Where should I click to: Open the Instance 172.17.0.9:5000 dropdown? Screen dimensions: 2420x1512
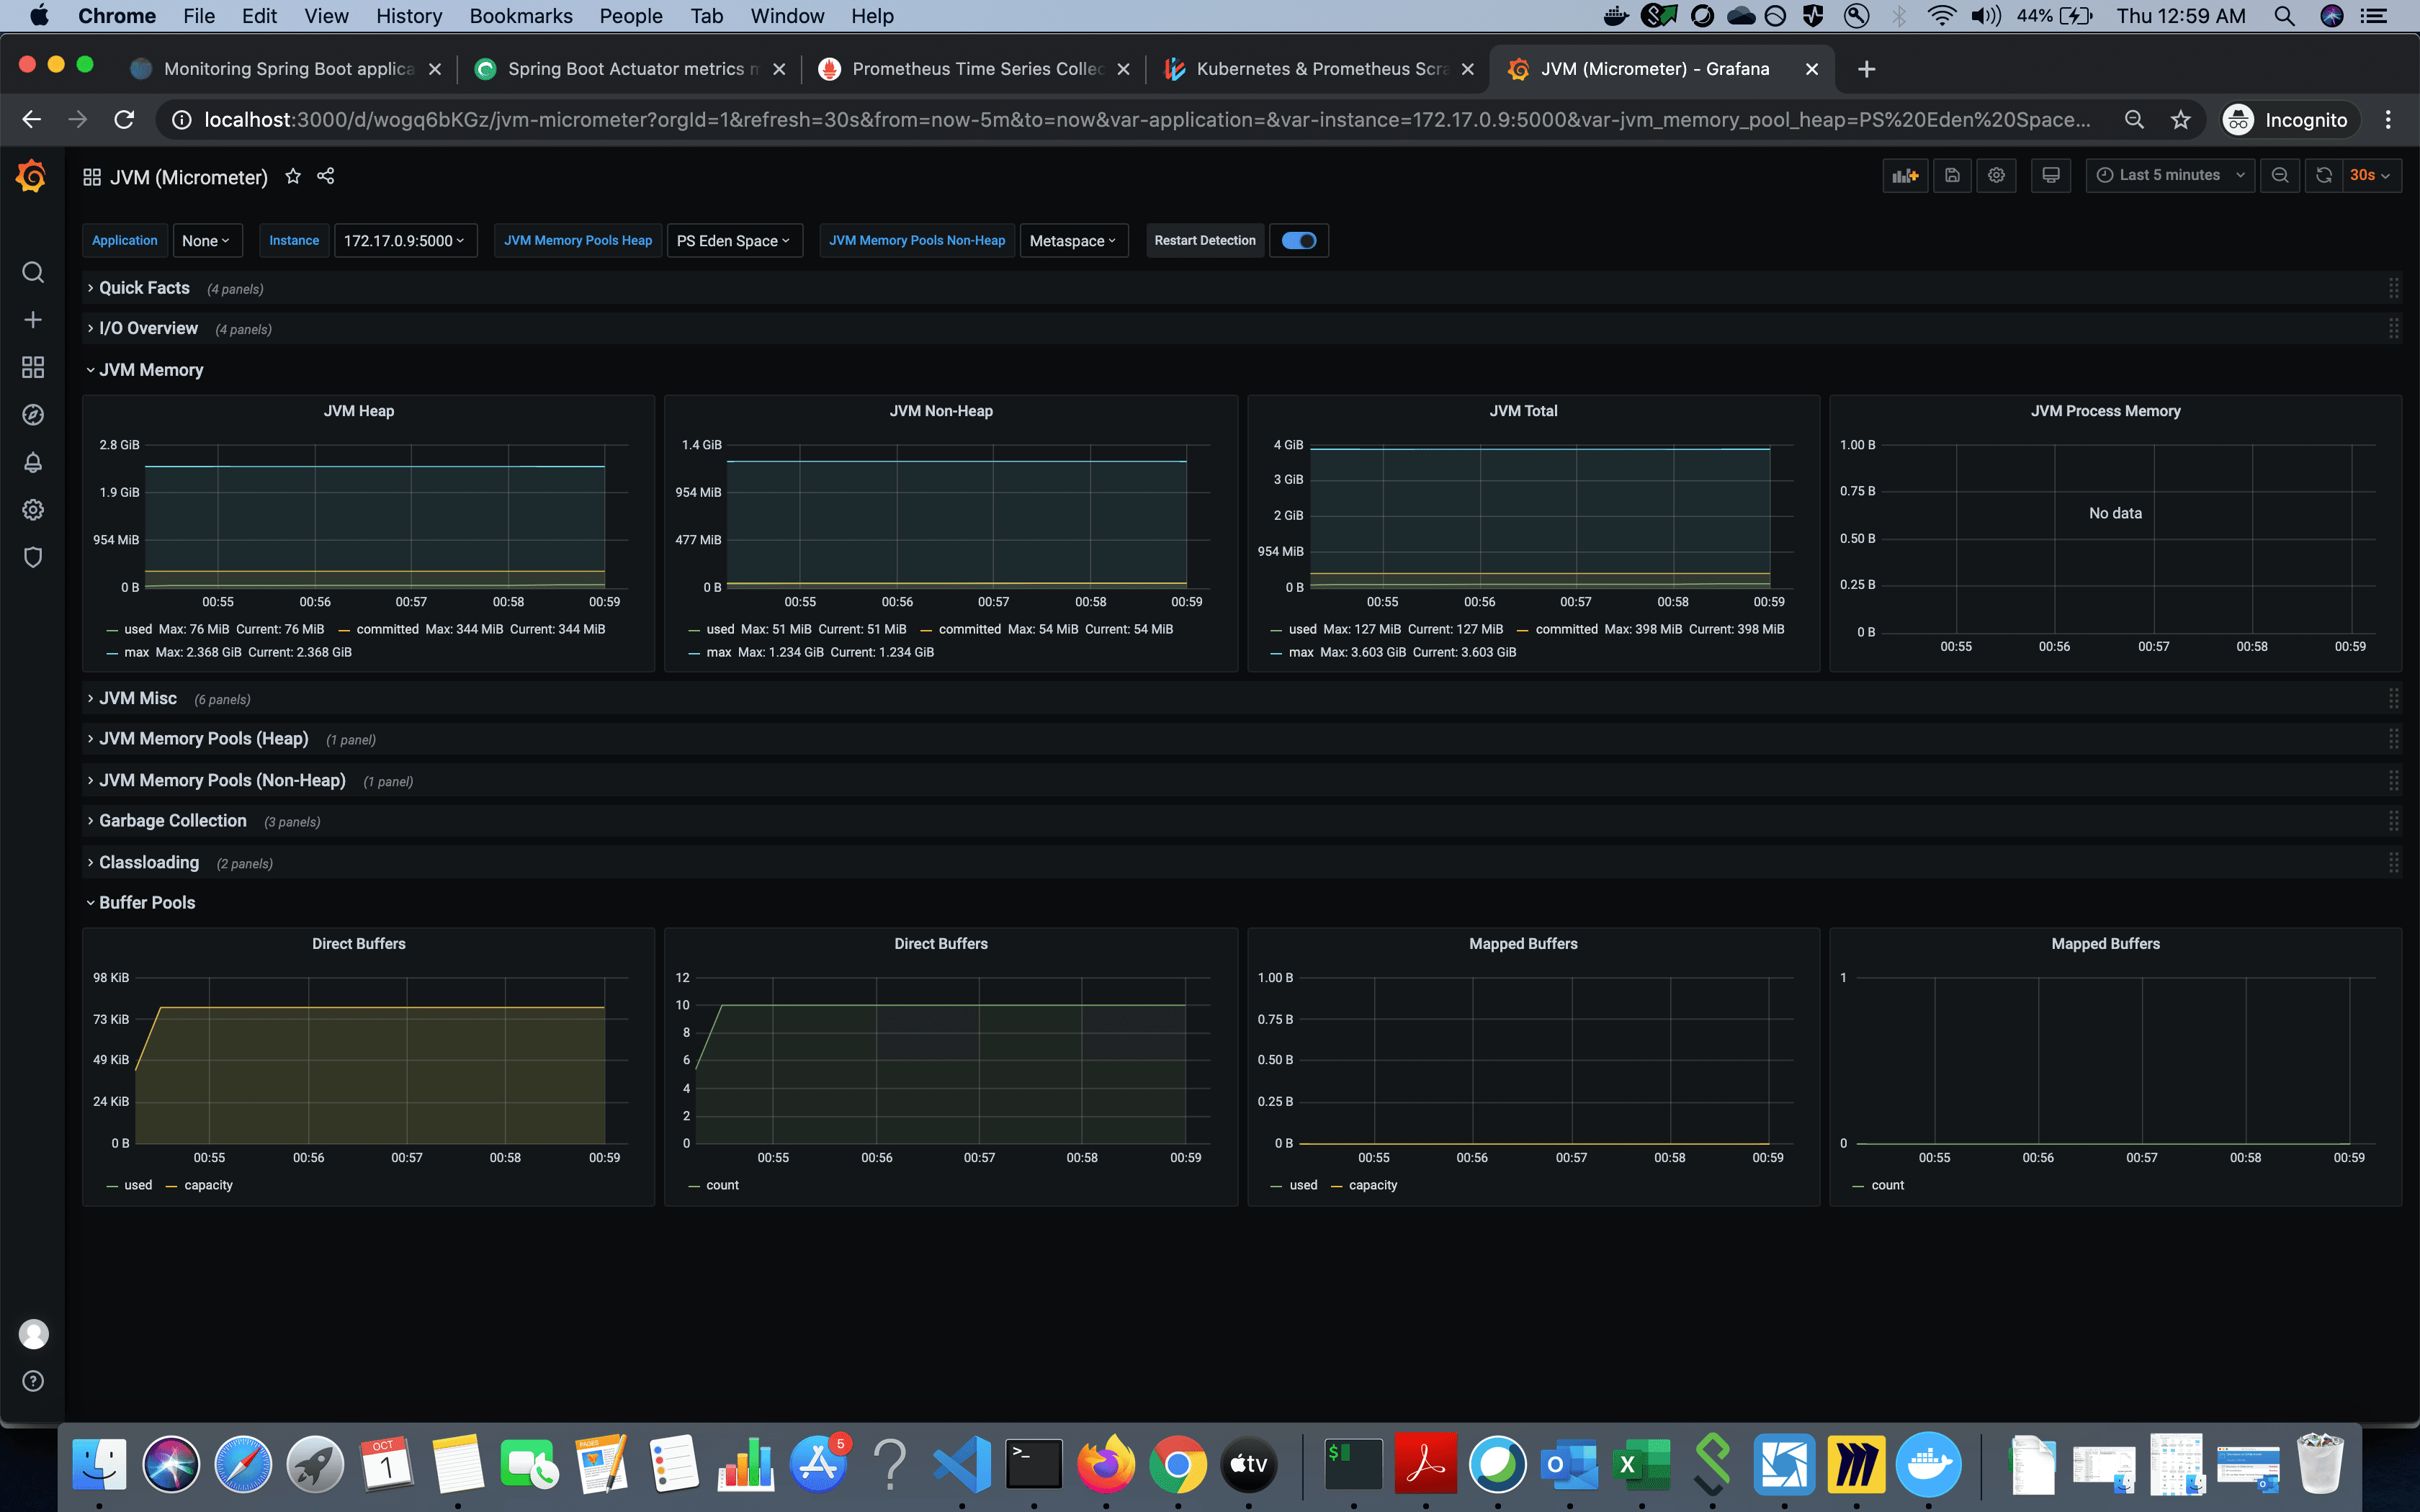404,240
